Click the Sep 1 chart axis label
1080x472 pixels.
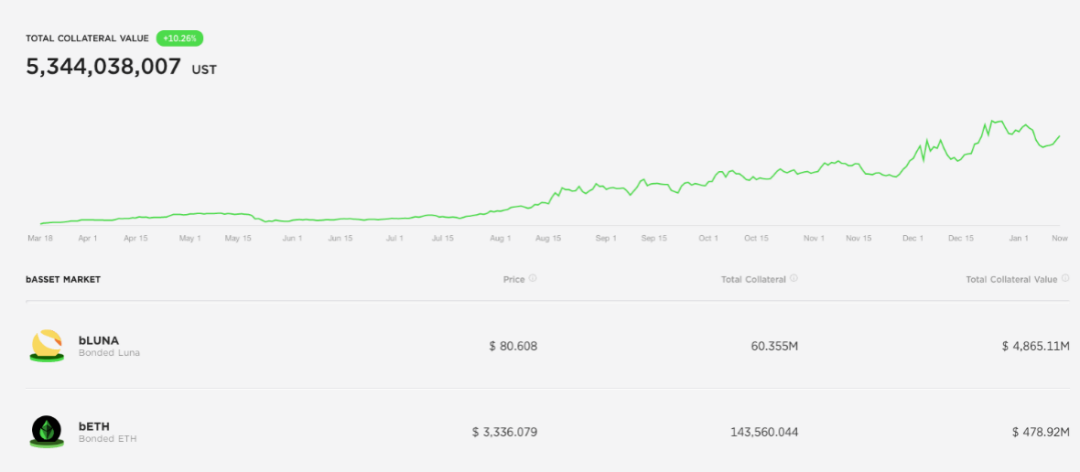coord(605,238)
